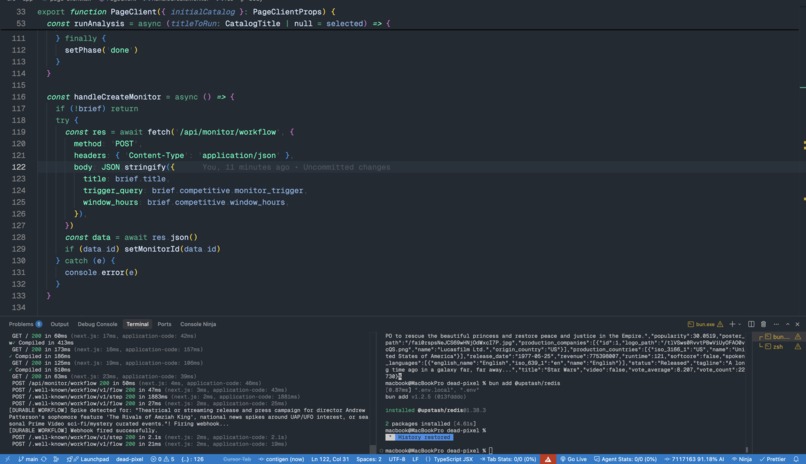806x464 pixels.
Task: Click the Agent Stats status item
Action: click(625, 459)
